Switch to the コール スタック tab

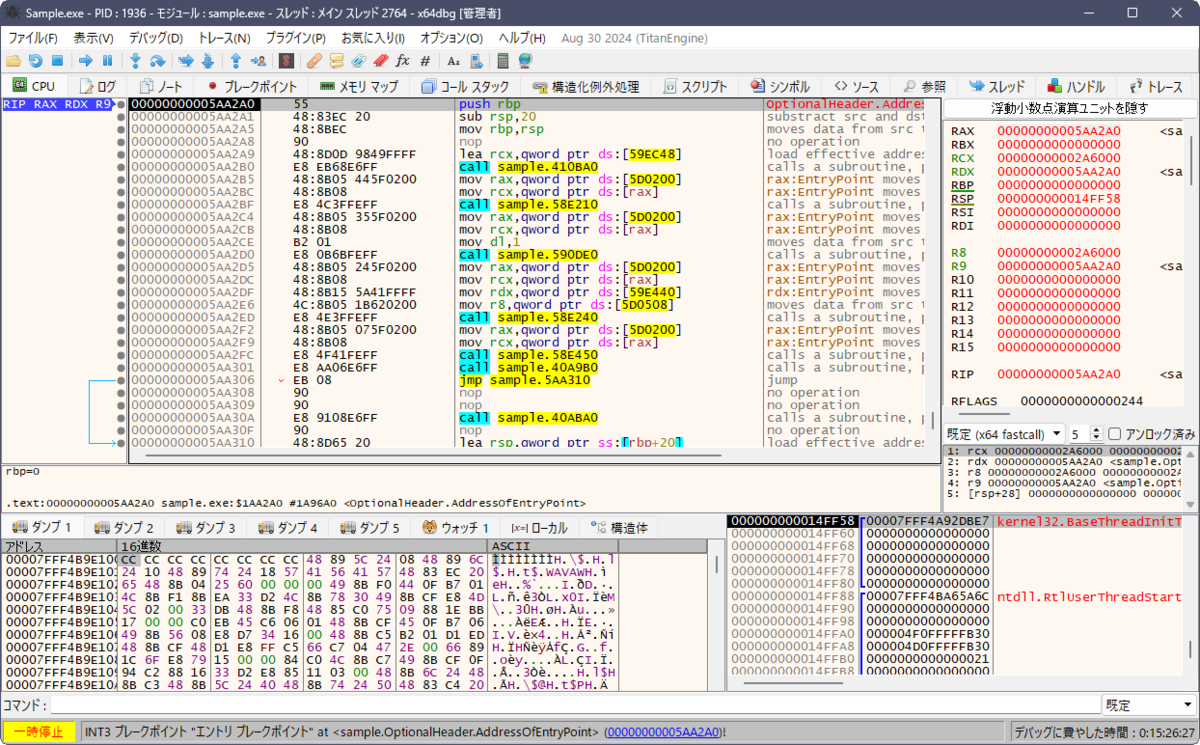coord(465,86)
